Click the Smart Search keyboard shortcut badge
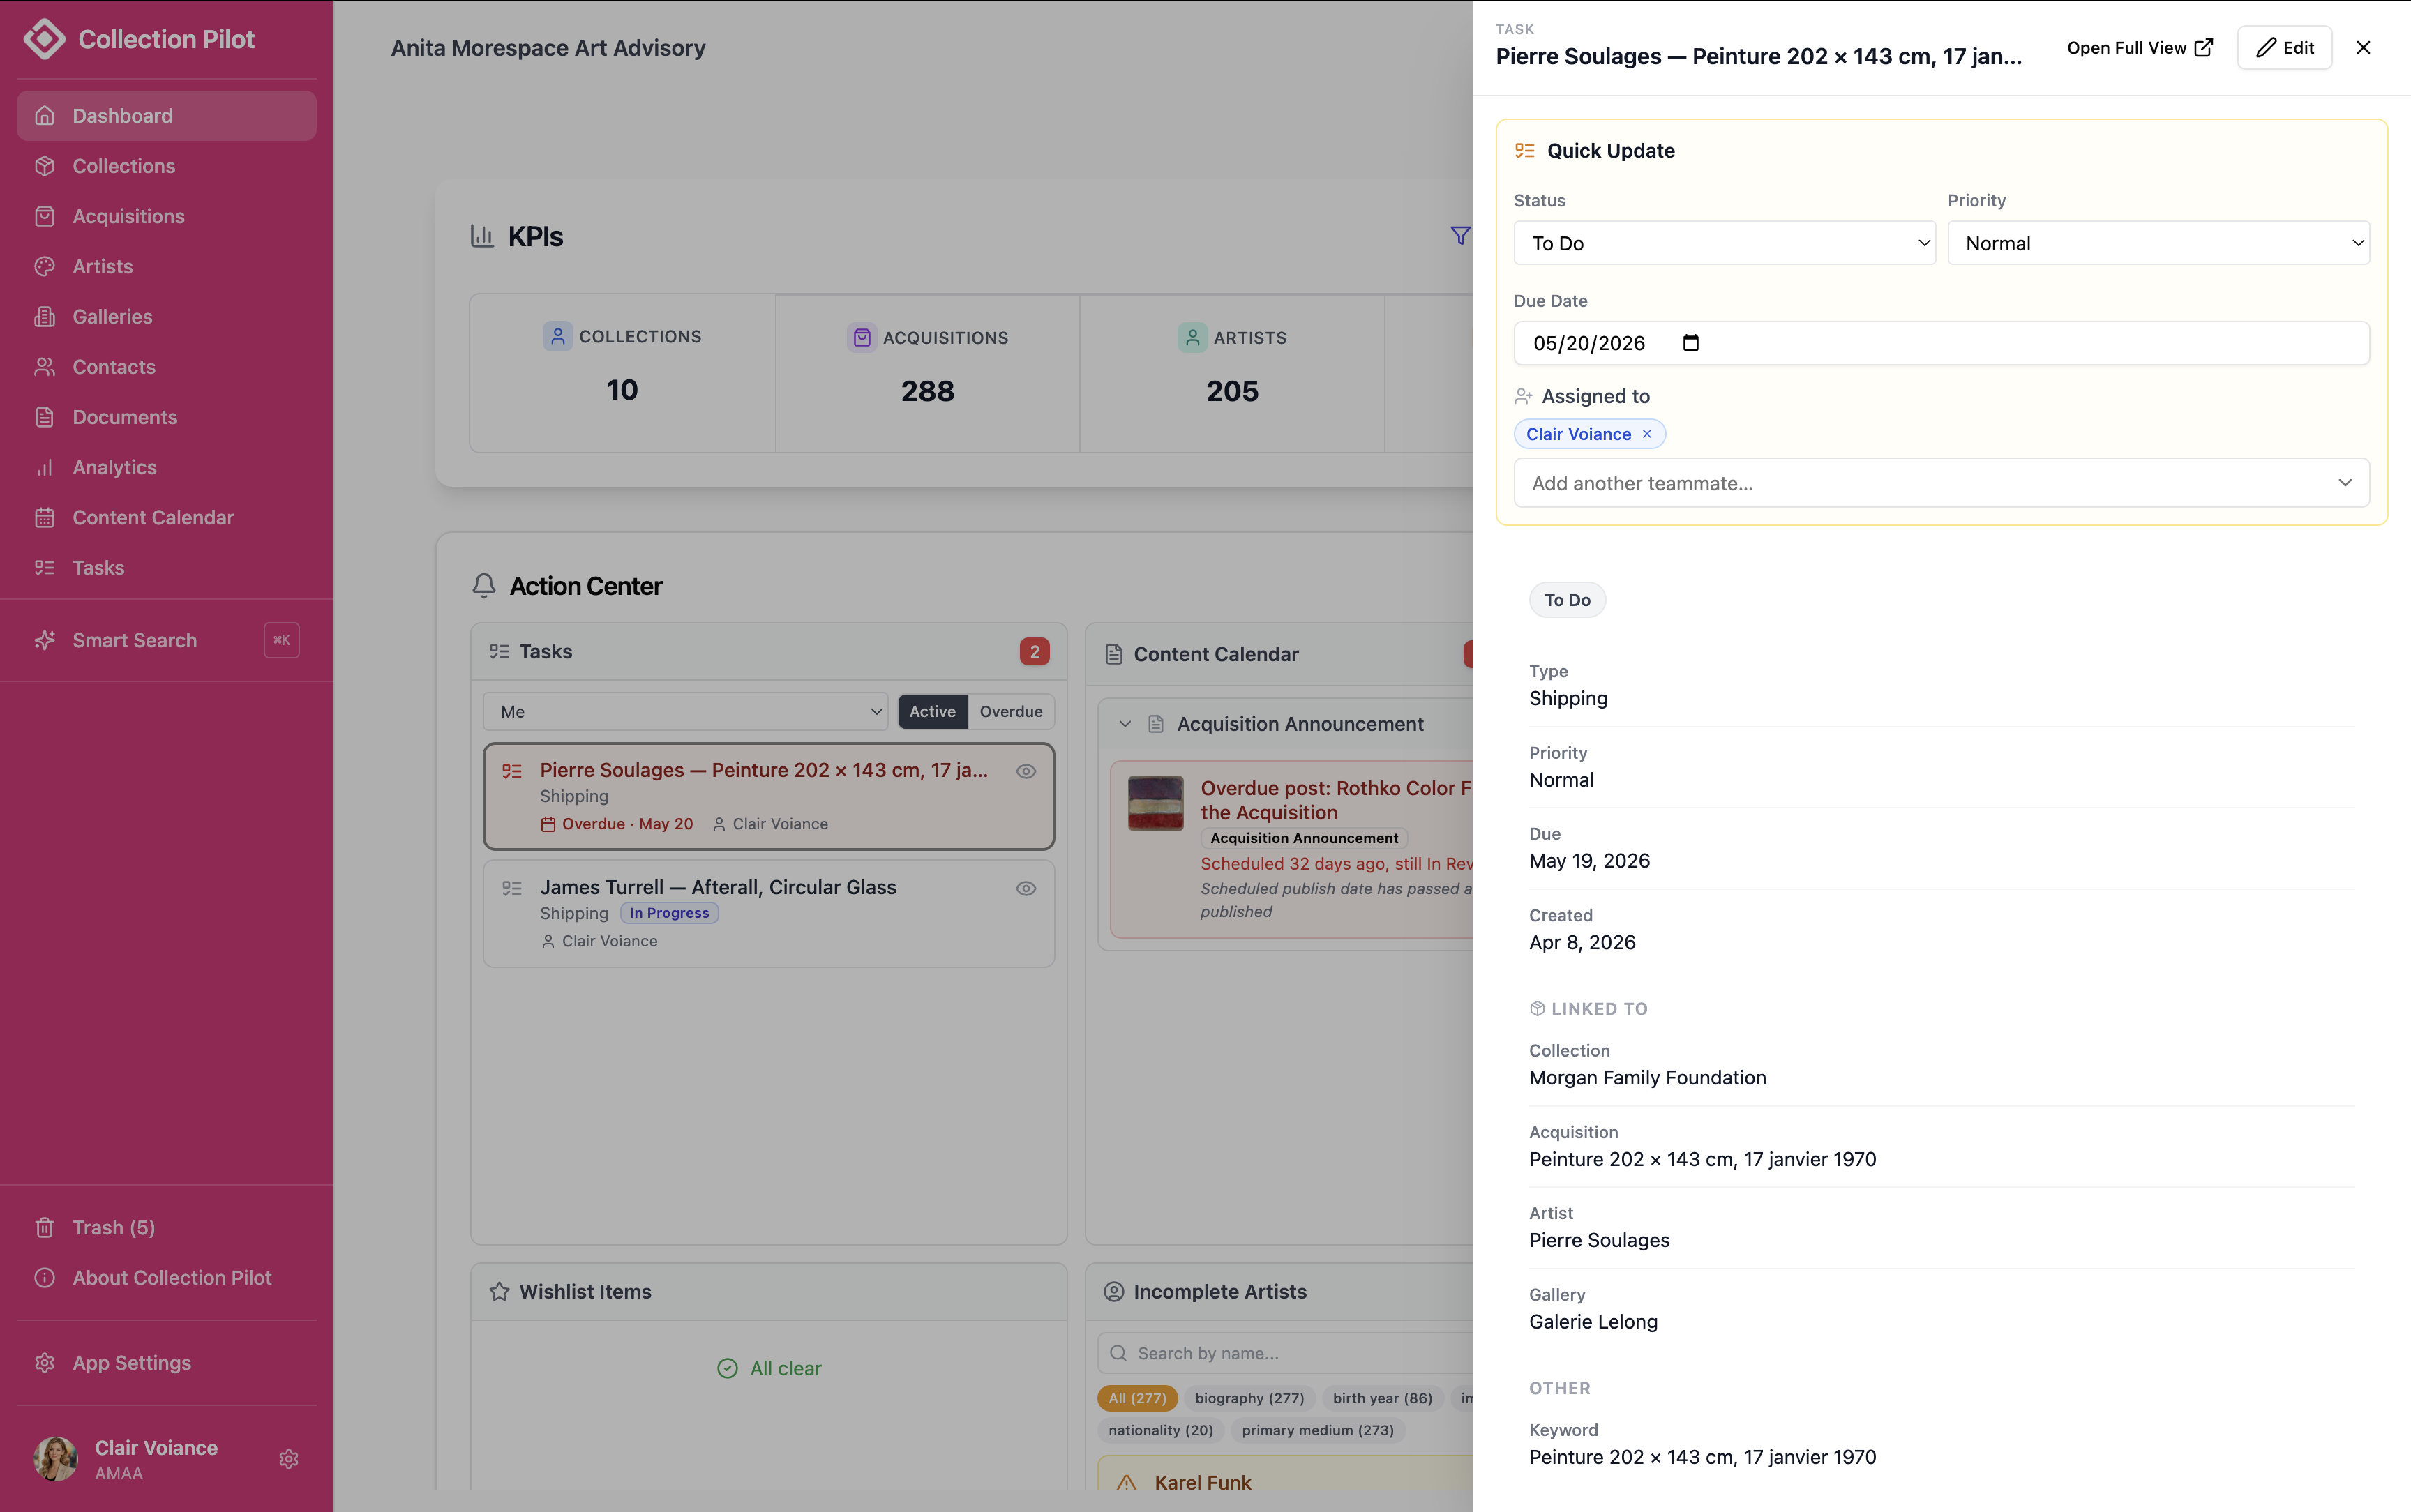 point(281,640)
